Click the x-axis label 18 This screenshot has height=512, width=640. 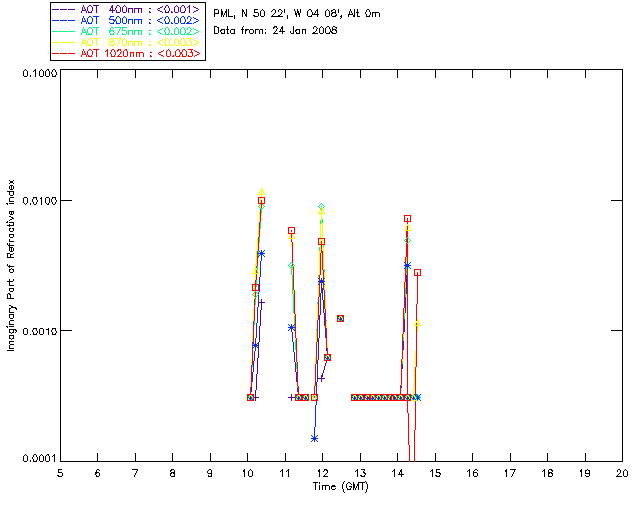click(547, 473)
